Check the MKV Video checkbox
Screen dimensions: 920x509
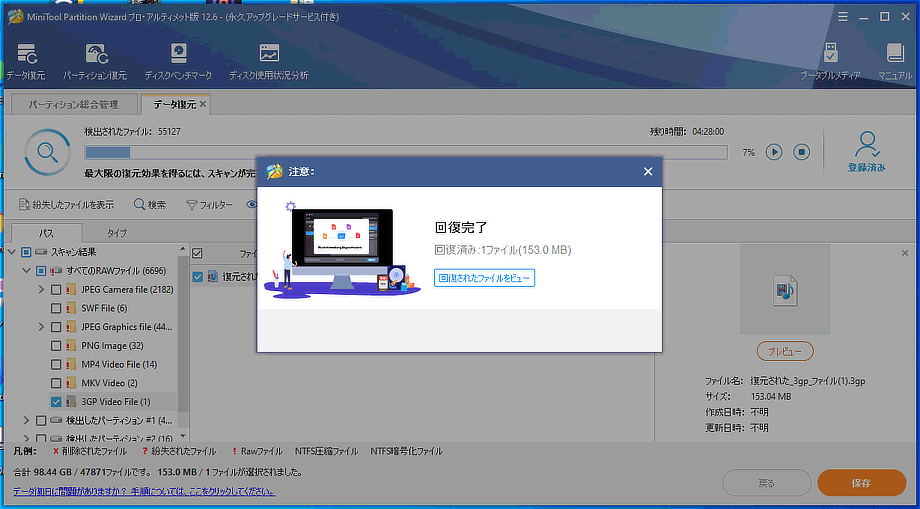56,384
